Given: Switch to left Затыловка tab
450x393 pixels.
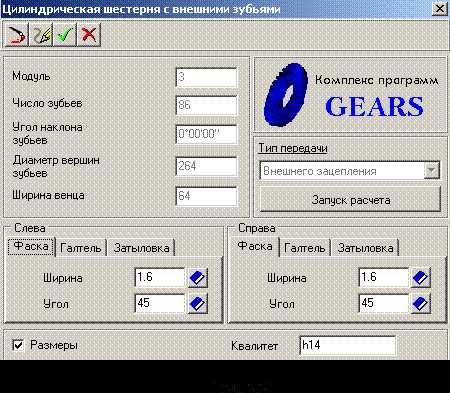Looking at the screenshot, I should pyautogui.click(x=141, y=248).
